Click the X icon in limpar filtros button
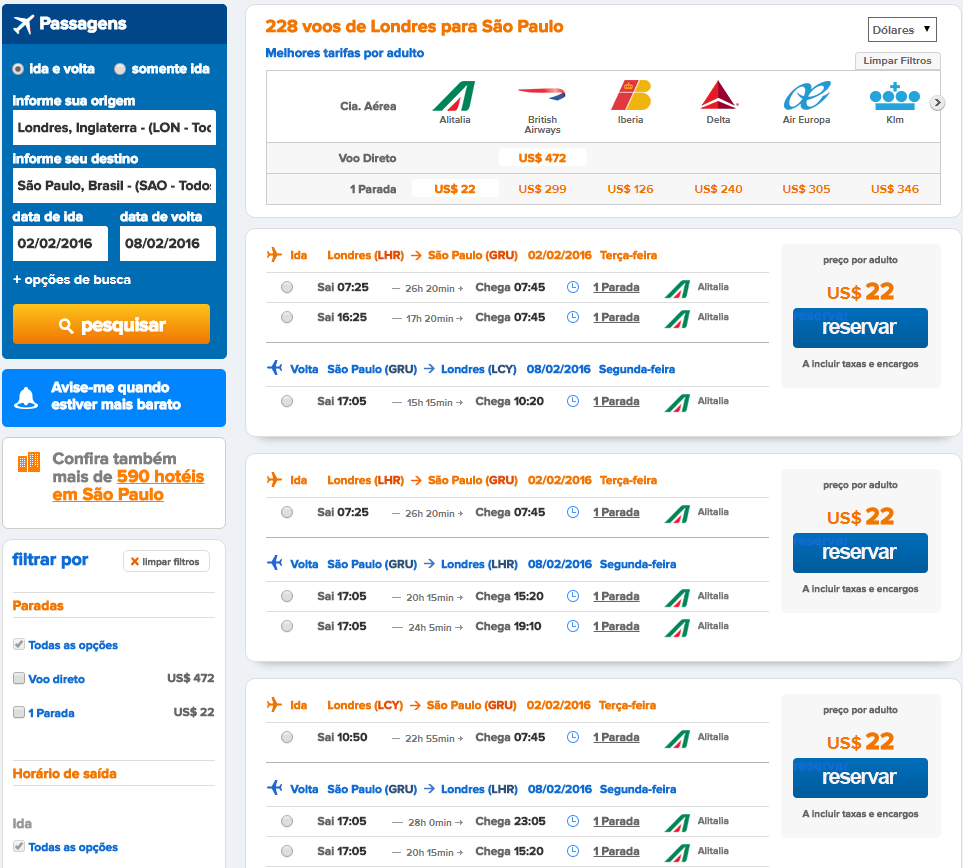963x868 pixels. (135, 561)
